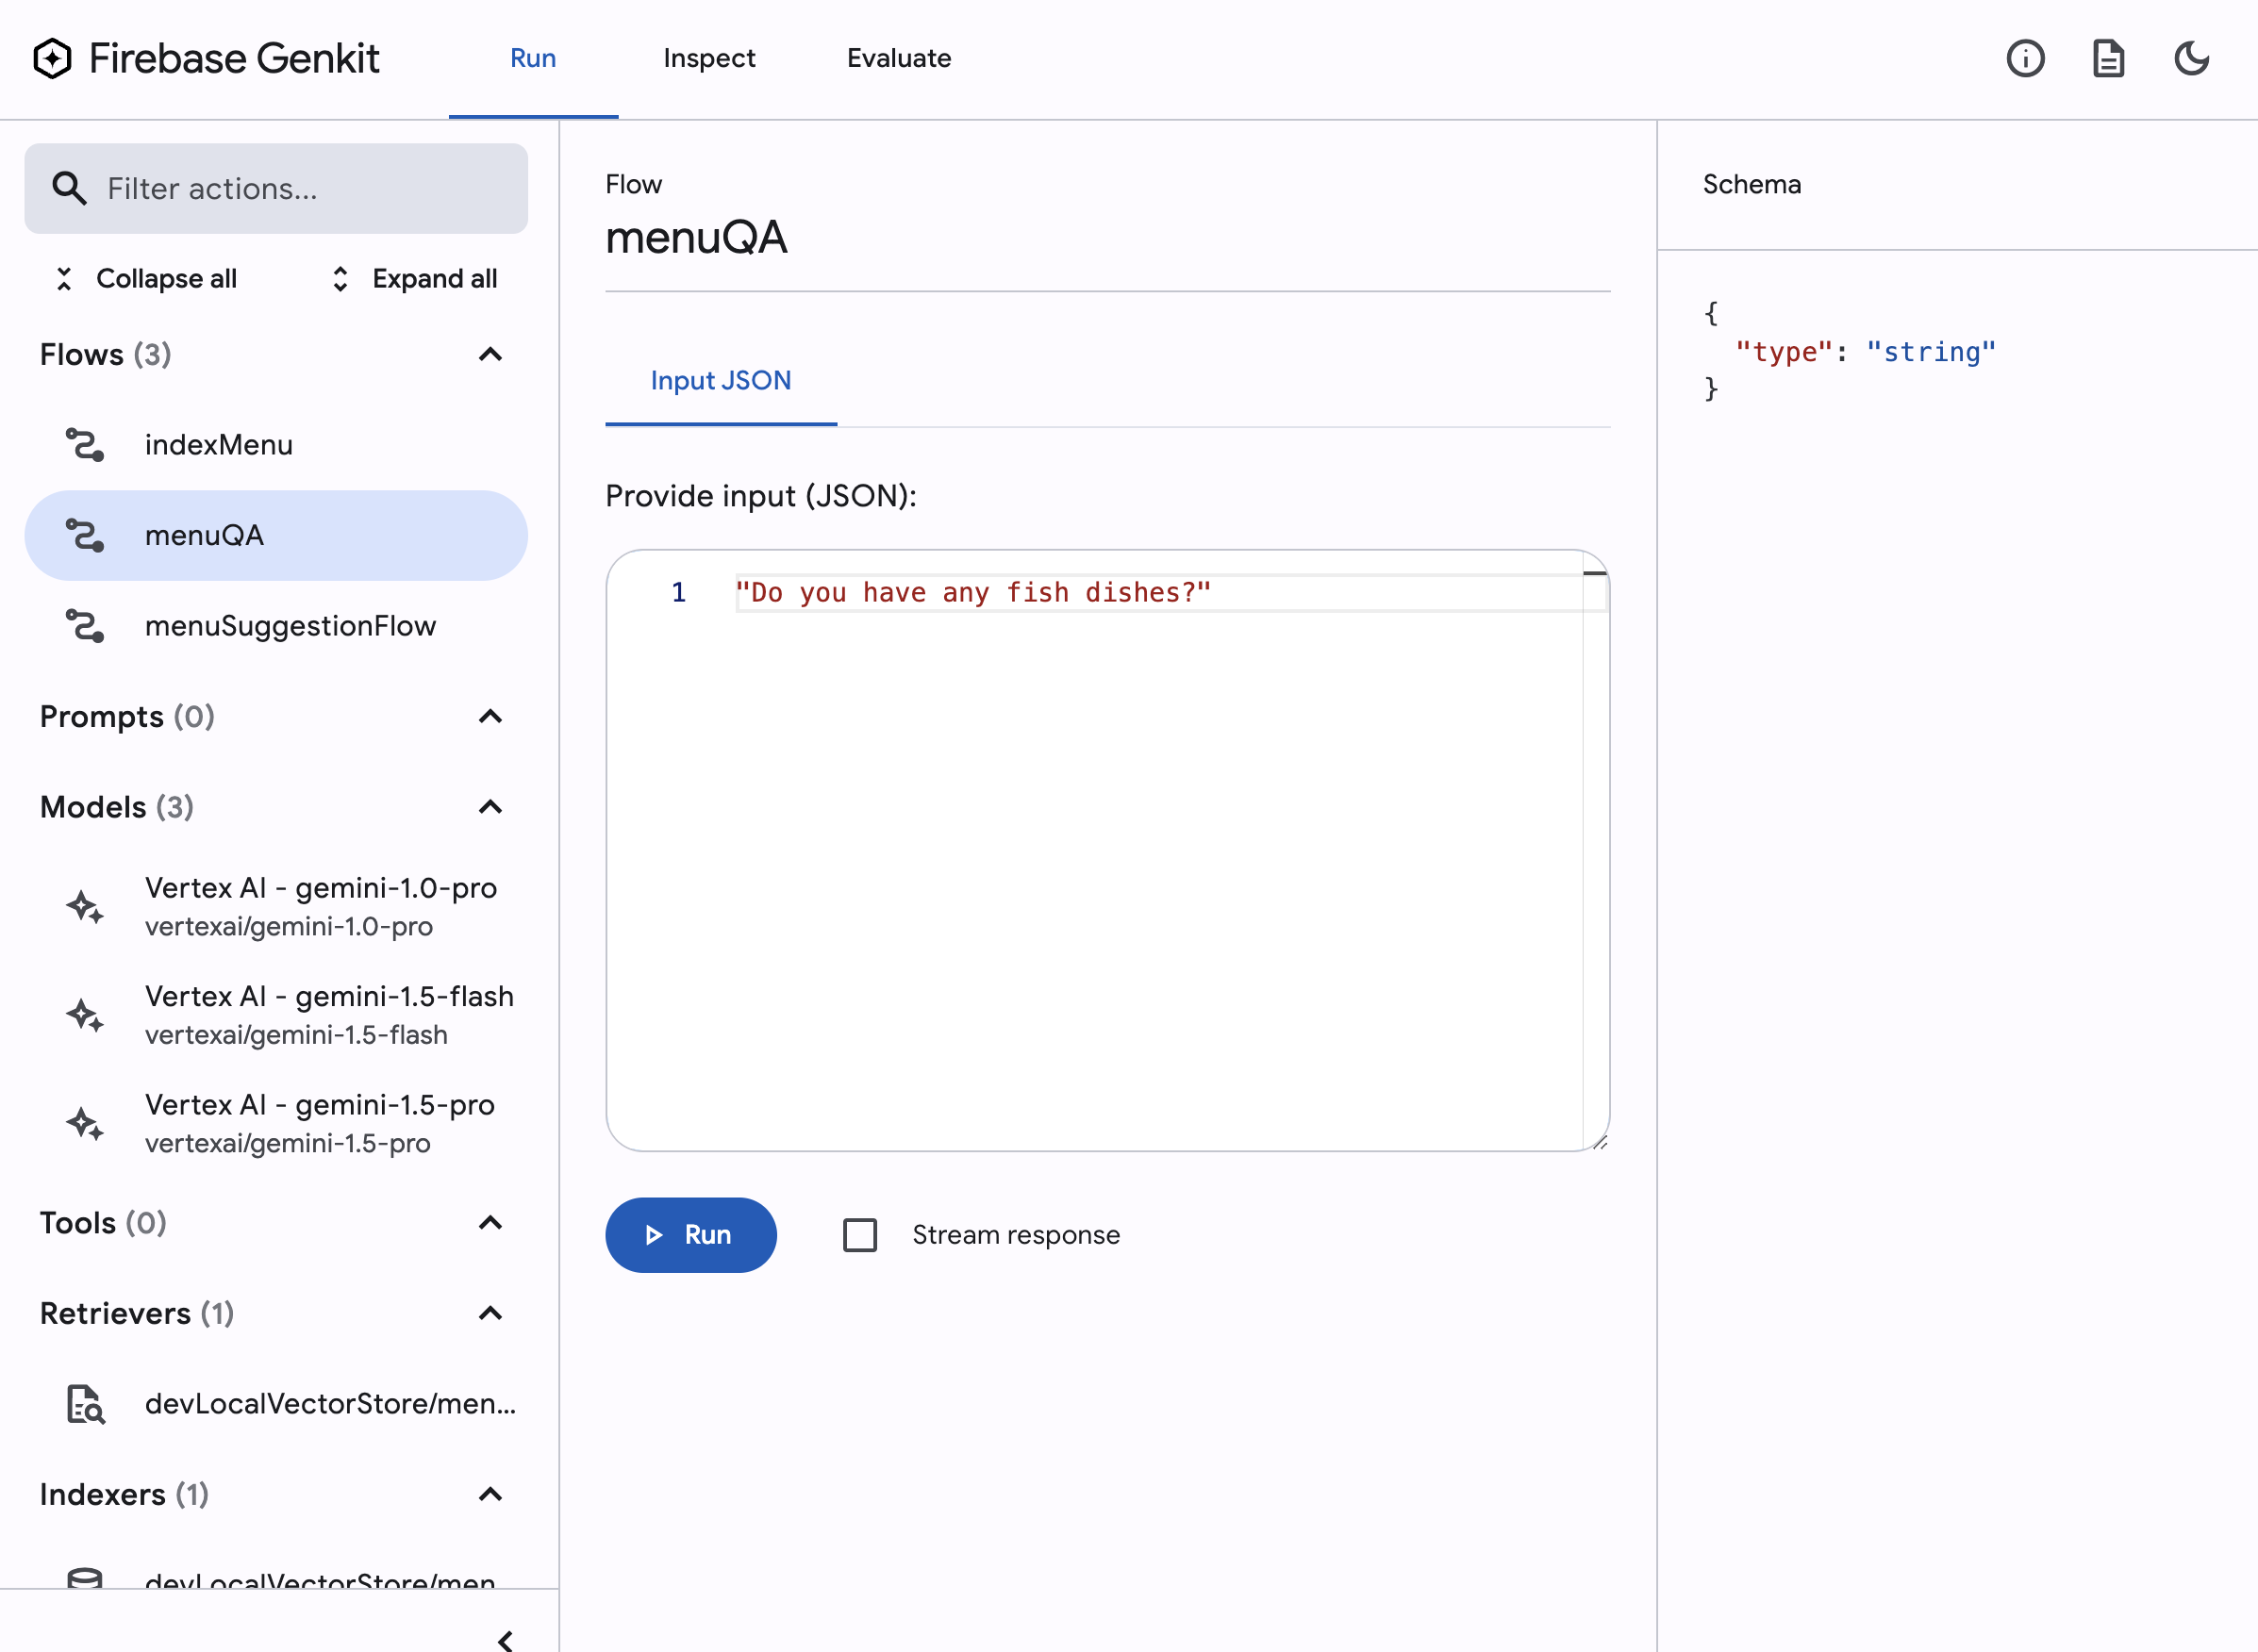Collapse the Flows section
This screenshot has height=1652, width=2258.
490,354
